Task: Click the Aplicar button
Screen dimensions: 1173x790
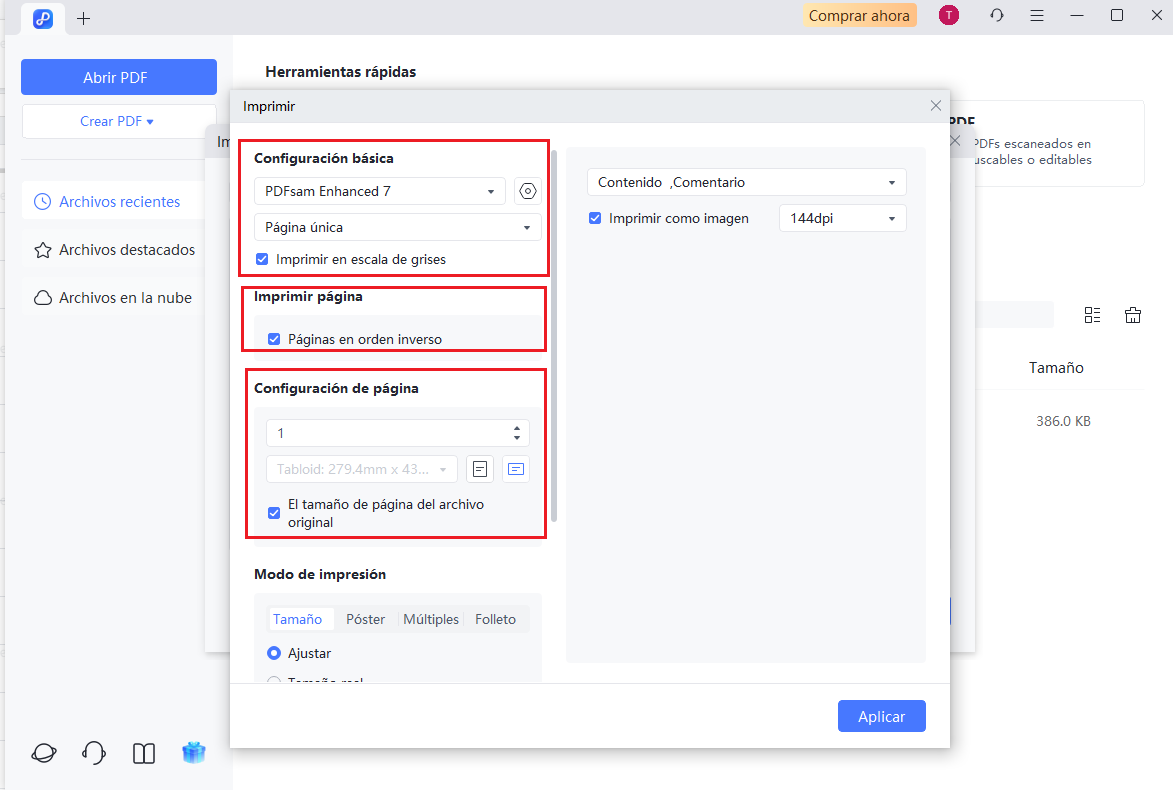Action: pyautogui.click(x=881, y=716)
